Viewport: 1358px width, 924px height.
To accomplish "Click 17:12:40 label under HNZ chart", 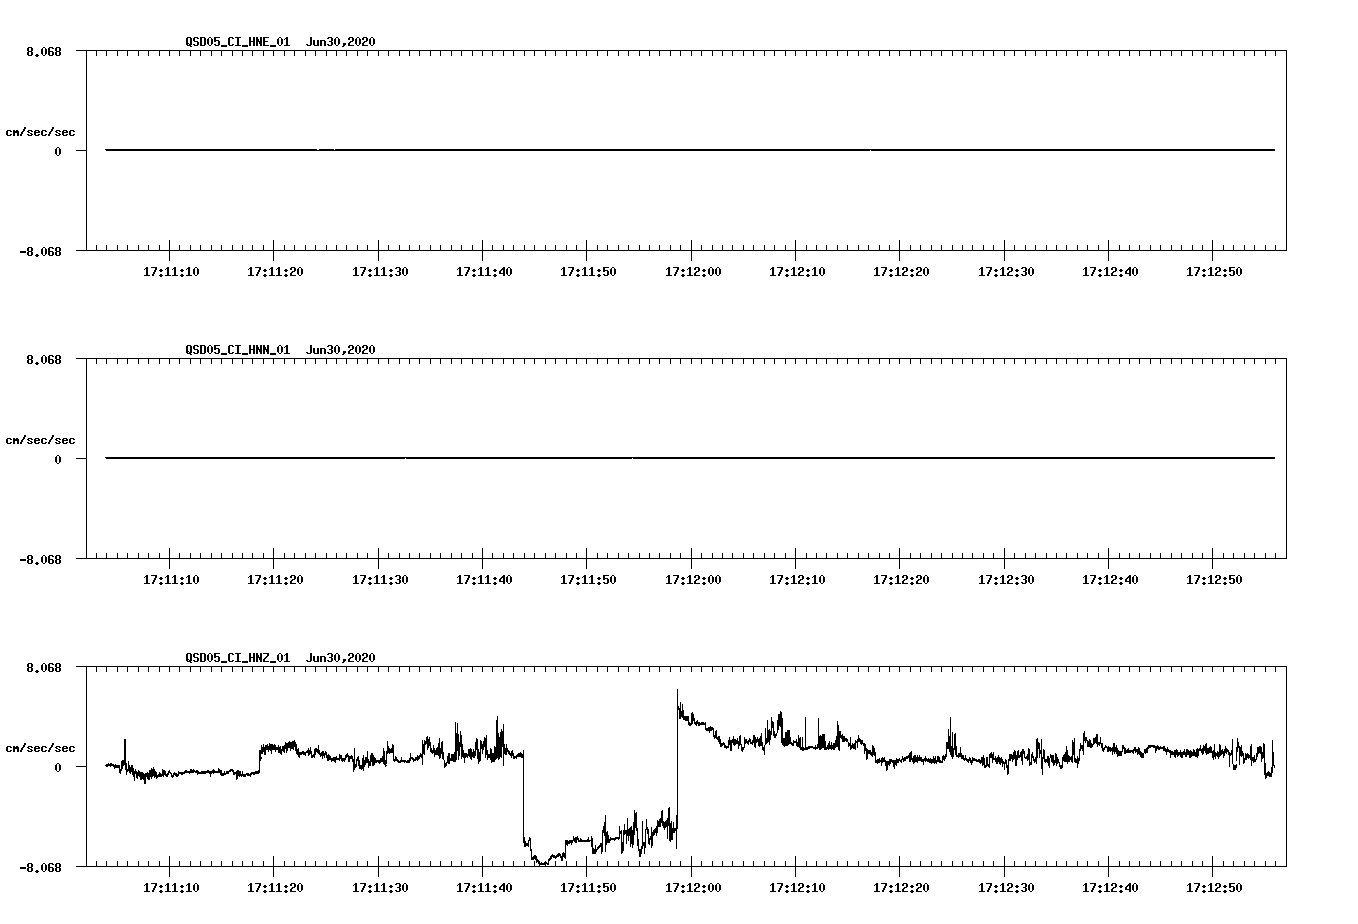I will [x=1110, y=888].
